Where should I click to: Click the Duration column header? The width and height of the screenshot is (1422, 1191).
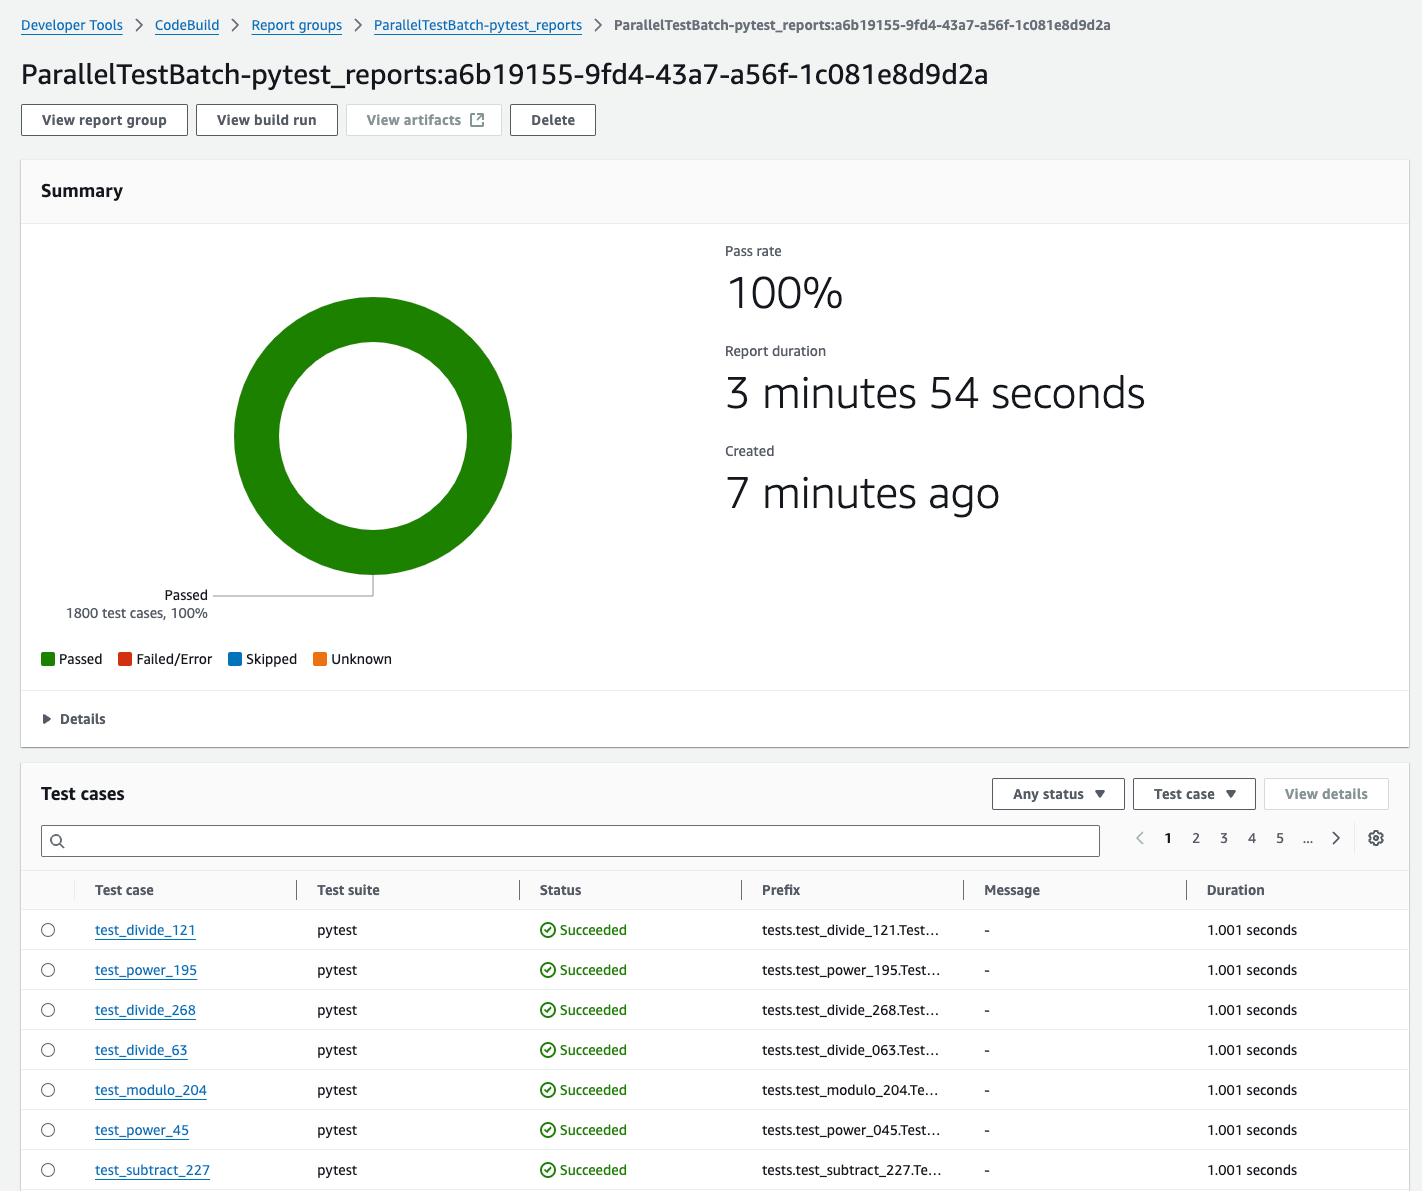pos(1235,890)
